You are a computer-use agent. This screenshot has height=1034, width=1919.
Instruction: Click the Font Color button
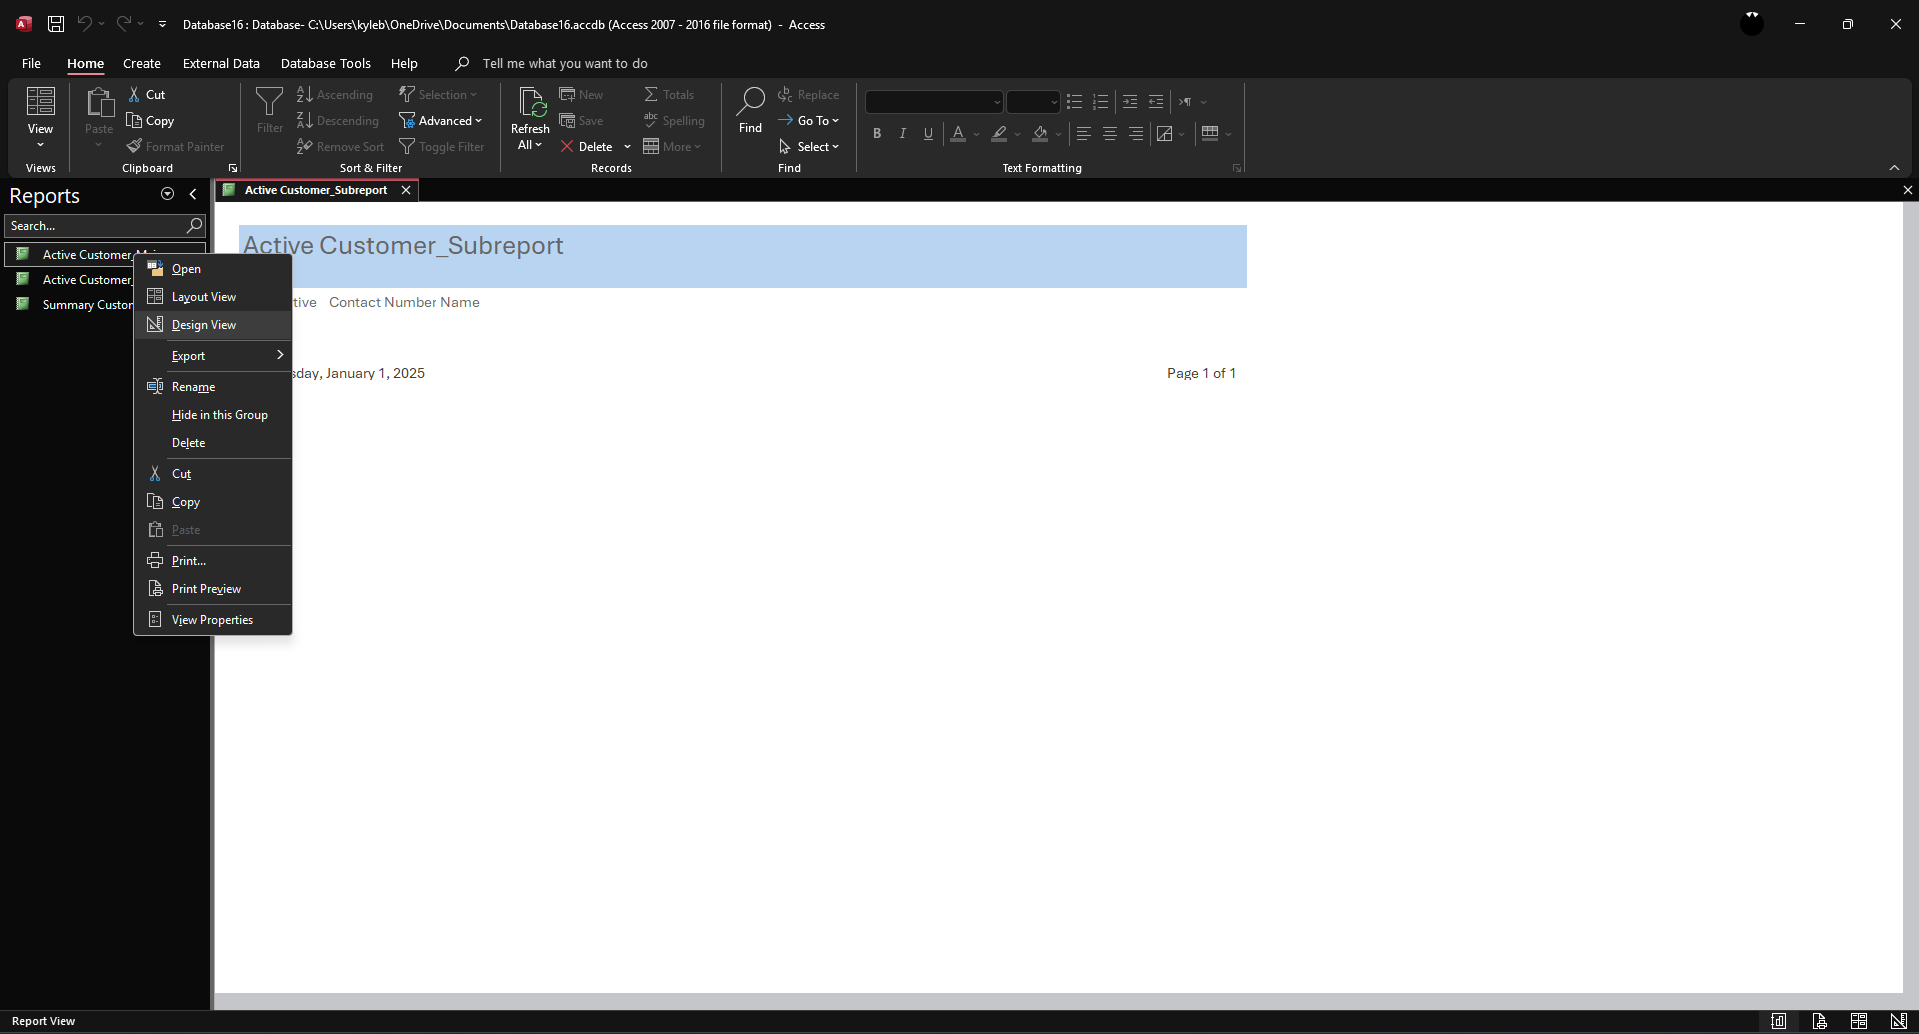958,134
